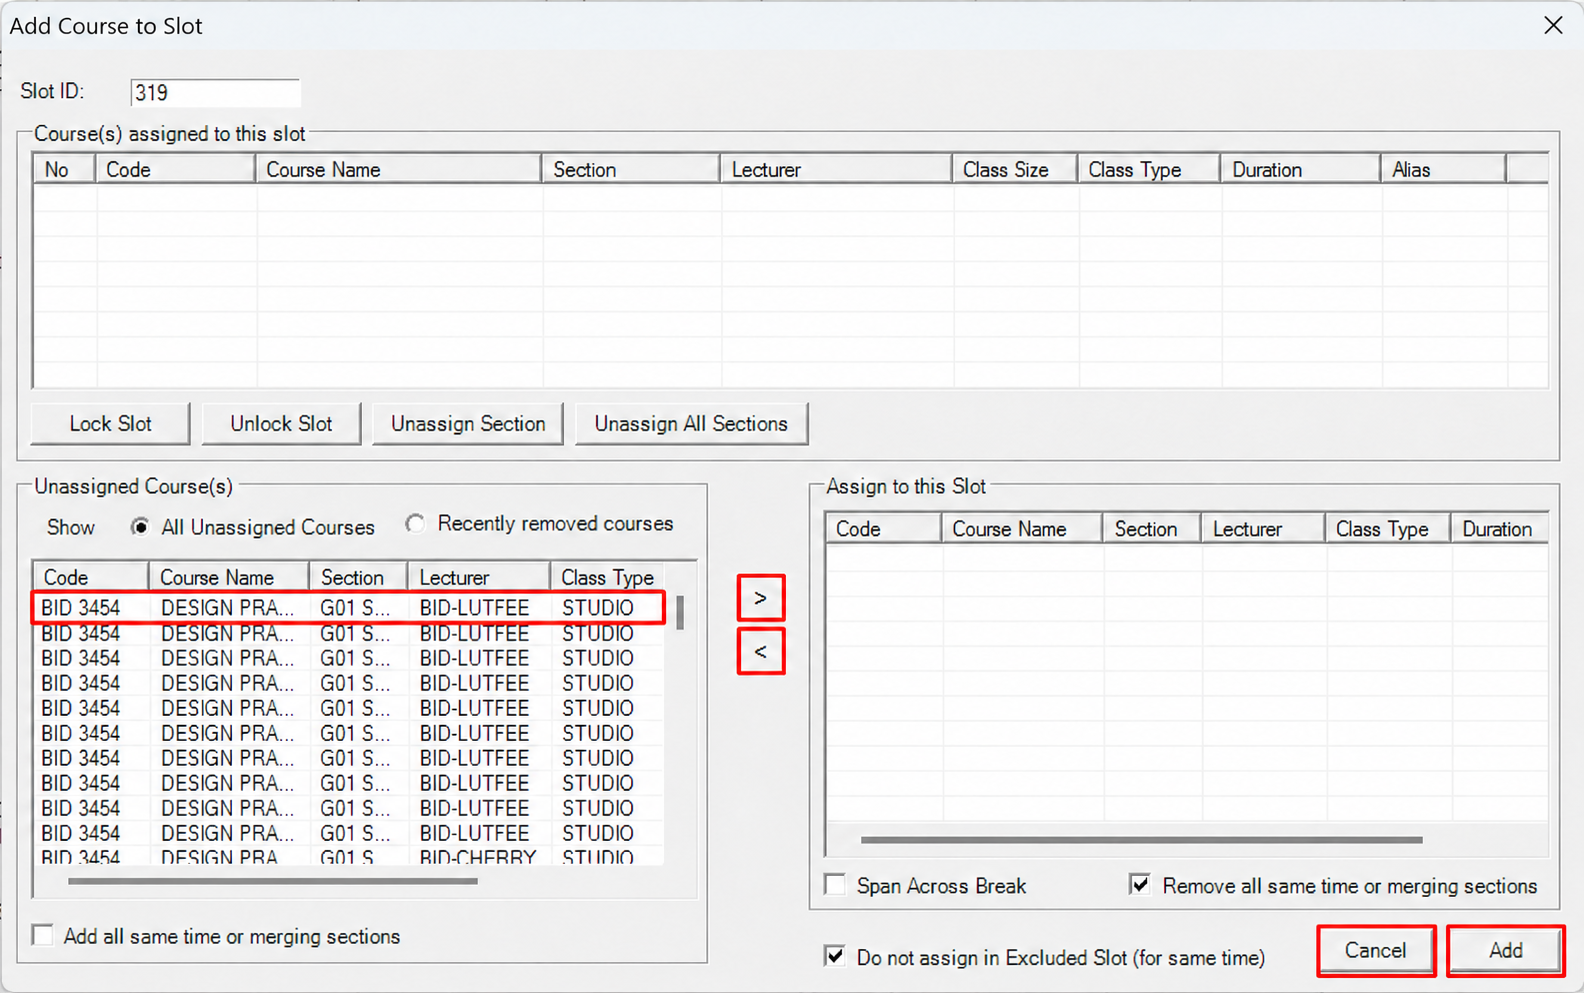Screen dimensions: 1584x993
Task: Click Duration header in Assign to this Slot
Action: (1500, 529)
